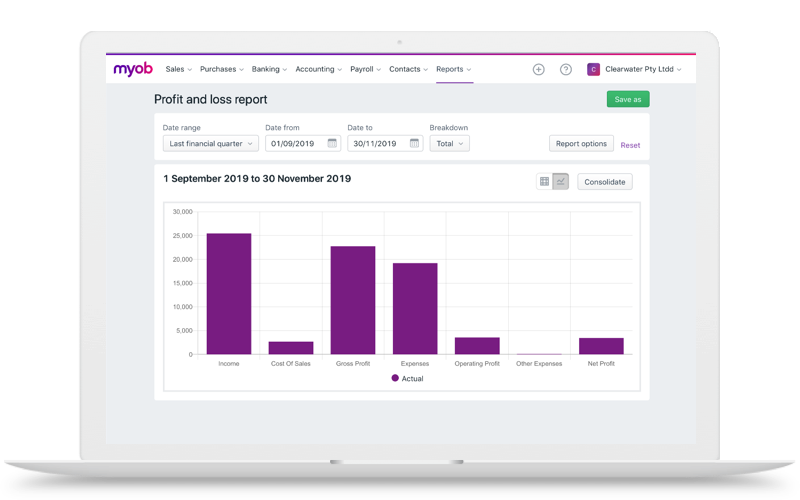Click the Income bar in chart
The height and width of the screenshot is (500, 800).
click(229, 294)
